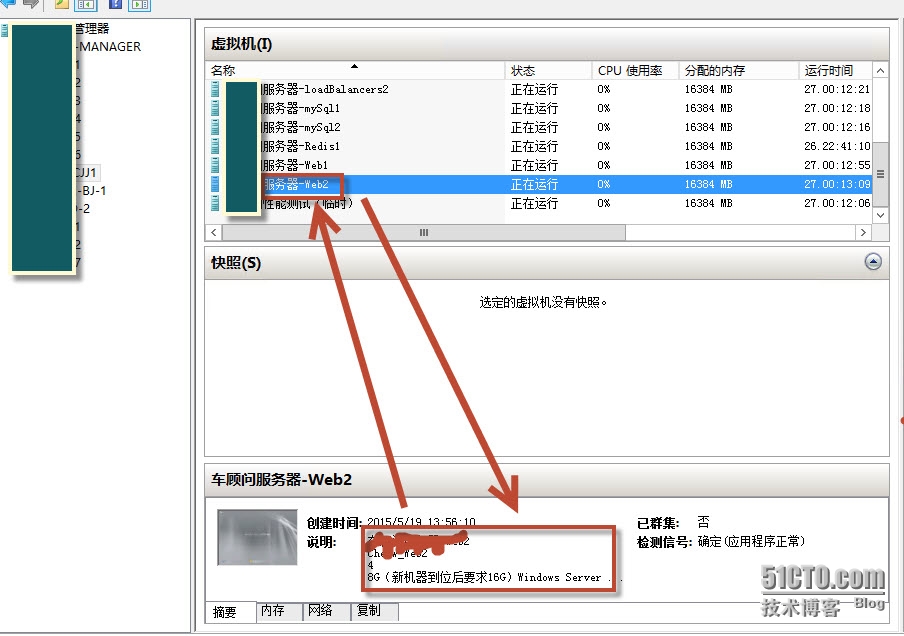Sort the VM list by CPU 使用率 column
Viewport: 904px width, 636px height.
[x=635, y=70]
